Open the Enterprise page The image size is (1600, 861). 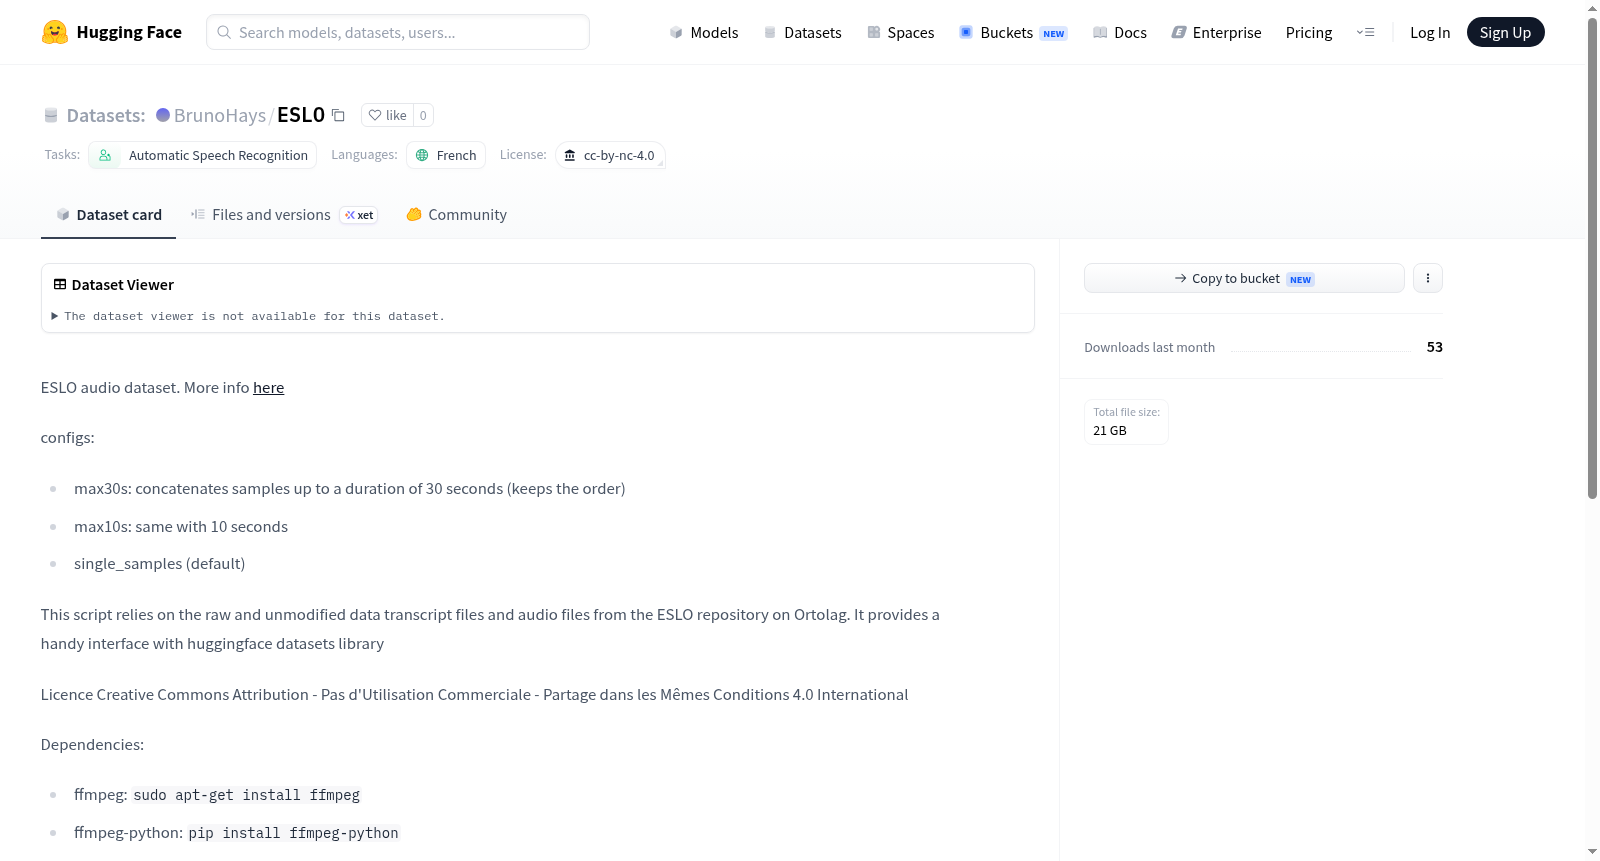[x=1216, y=32]
